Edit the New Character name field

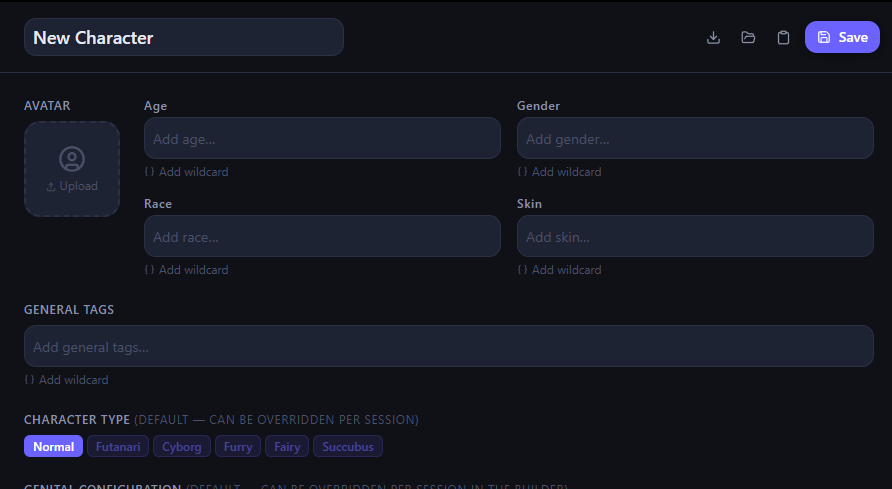[184, 37]
